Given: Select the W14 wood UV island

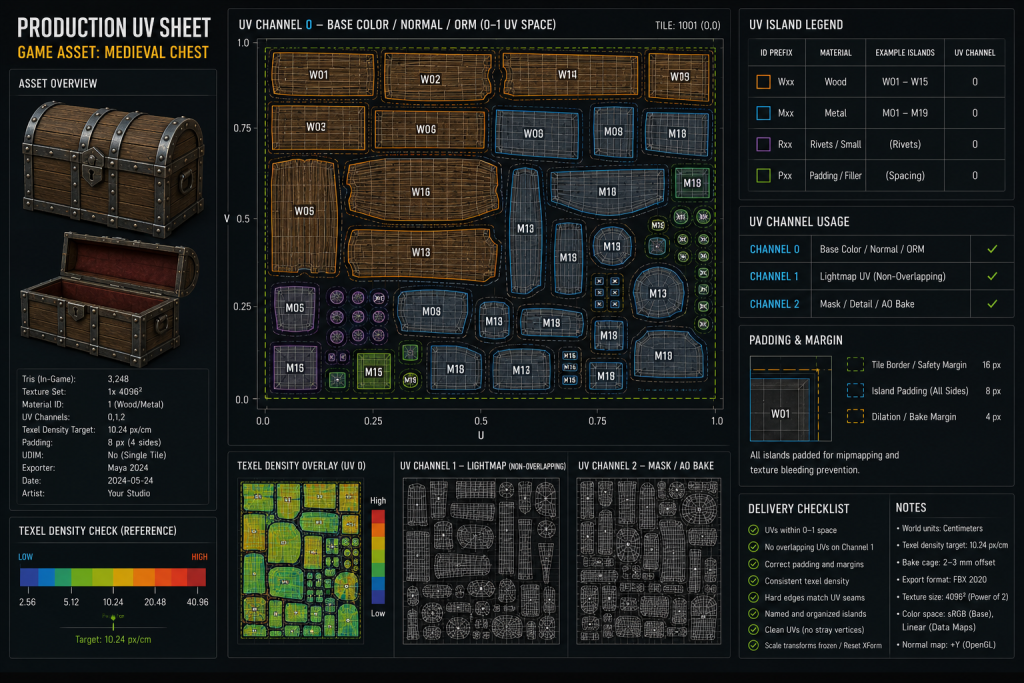Looking at the screenshot, I should point(569,75).
